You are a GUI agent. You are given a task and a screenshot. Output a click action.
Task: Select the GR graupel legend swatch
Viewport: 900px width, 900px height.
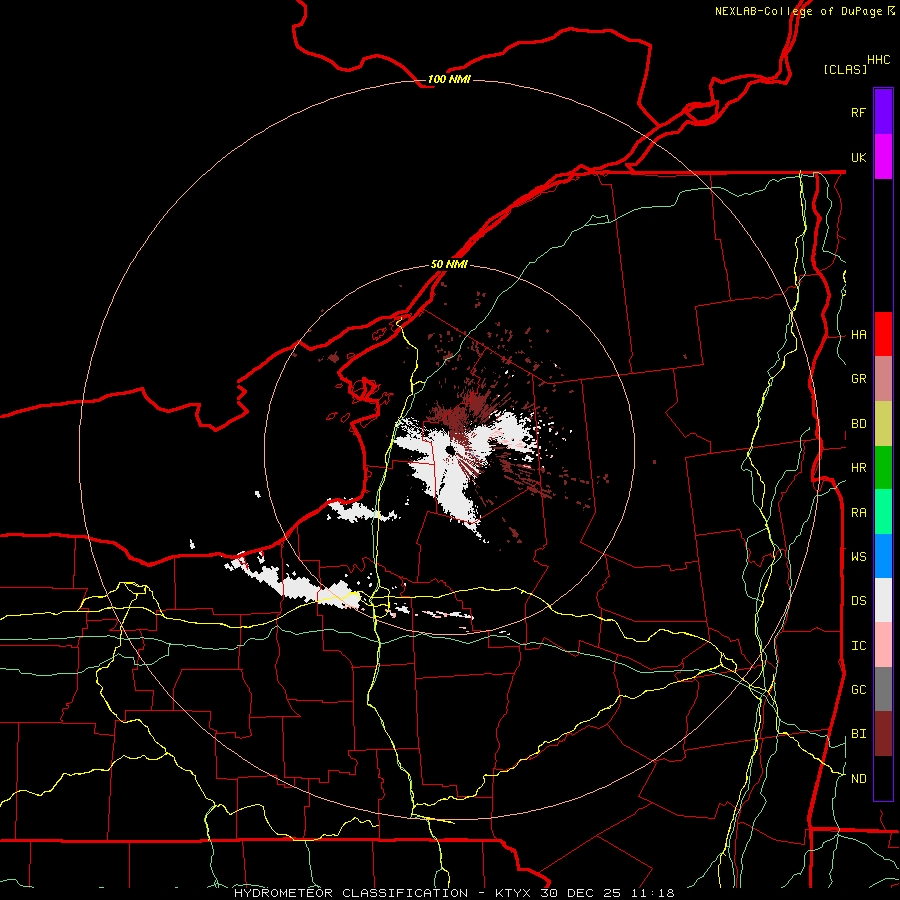click(x=883, y=379)
